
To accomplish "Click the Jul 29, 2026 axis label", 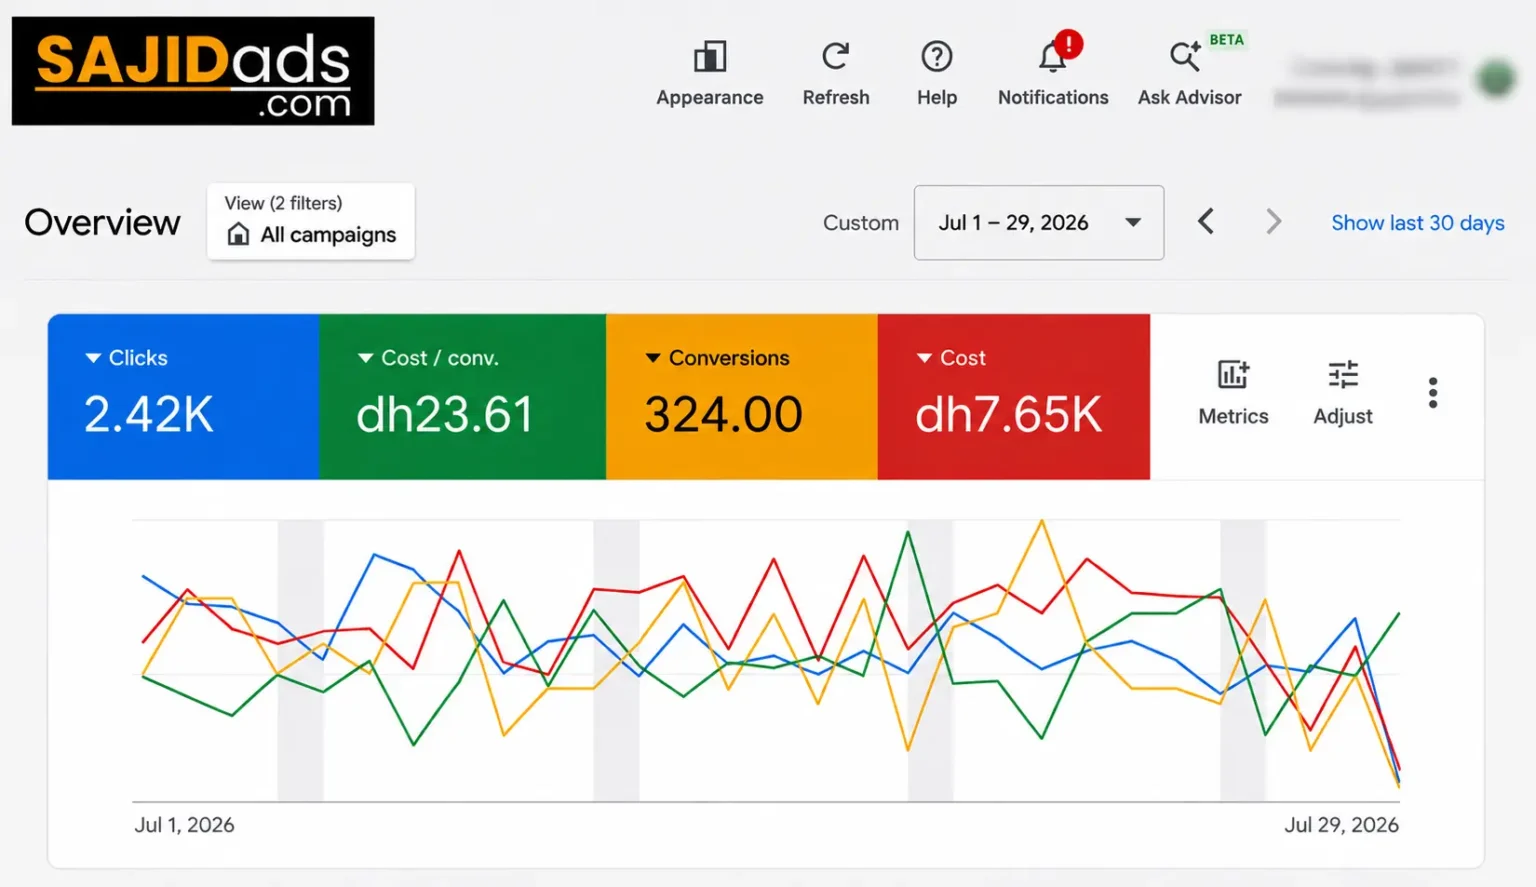I will point(1341,825).
